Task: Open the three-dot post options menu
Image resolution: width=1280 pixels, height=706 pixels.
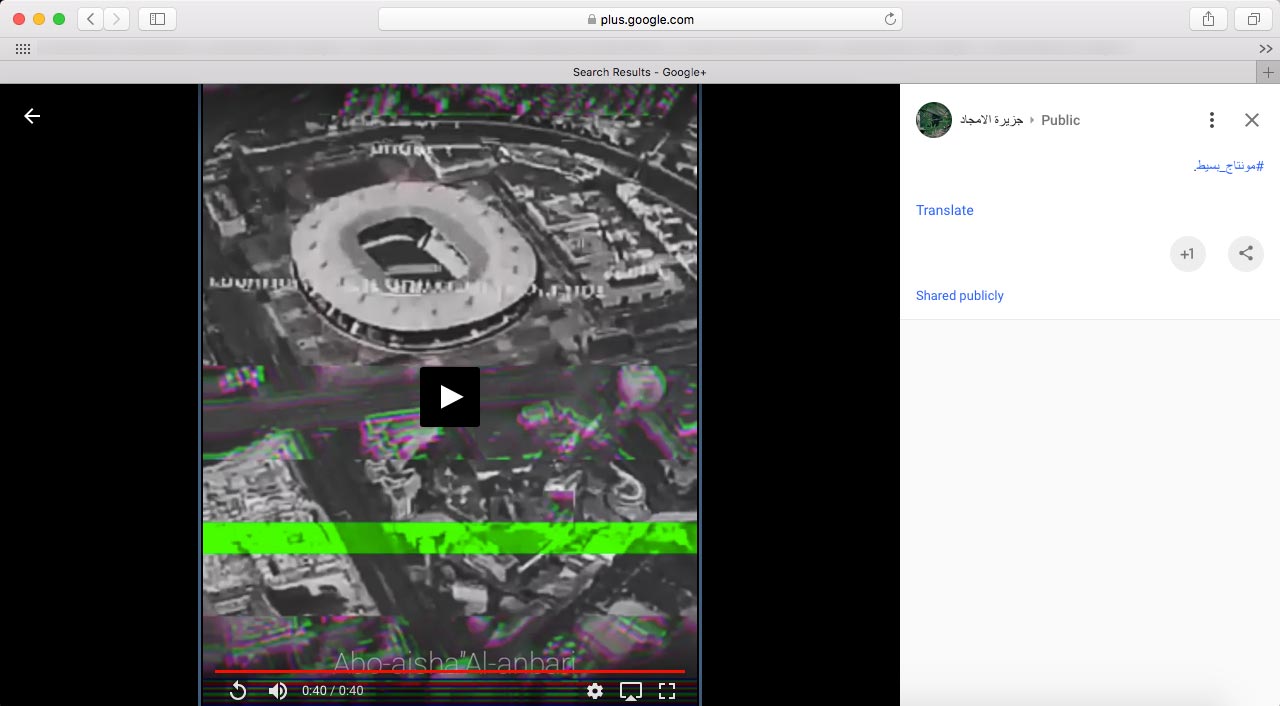Action: [x=1211, y=120]
